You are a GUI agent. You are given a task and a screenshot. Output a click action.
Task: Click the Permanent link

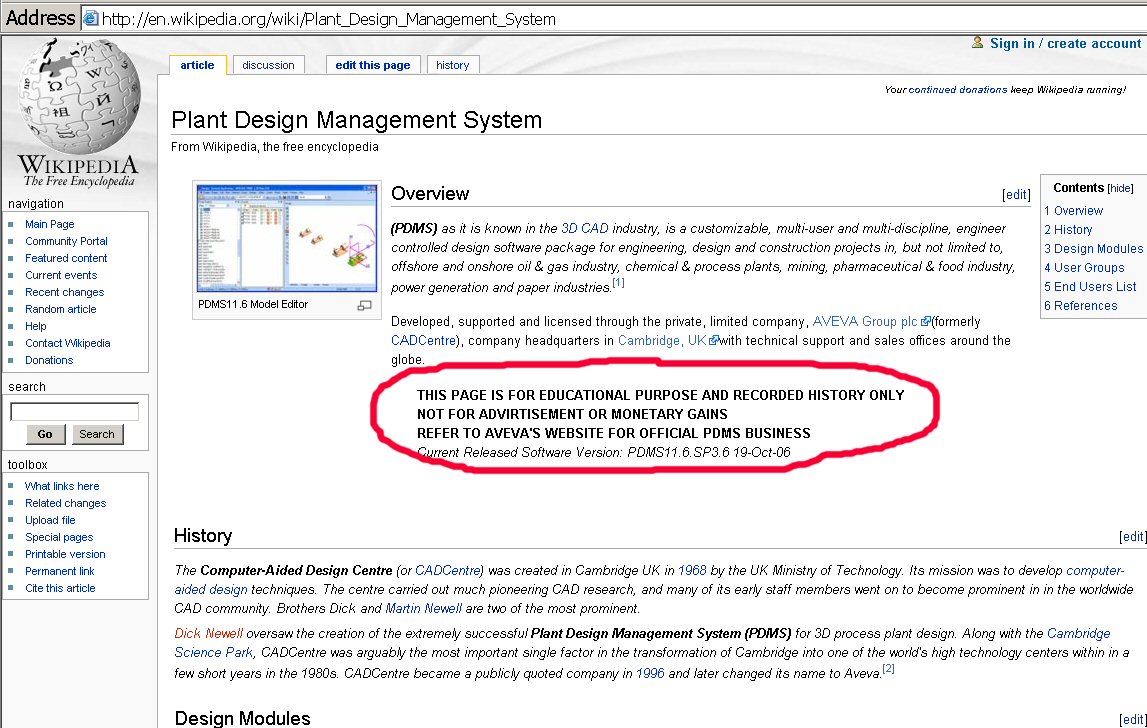[x=60, y=571]
